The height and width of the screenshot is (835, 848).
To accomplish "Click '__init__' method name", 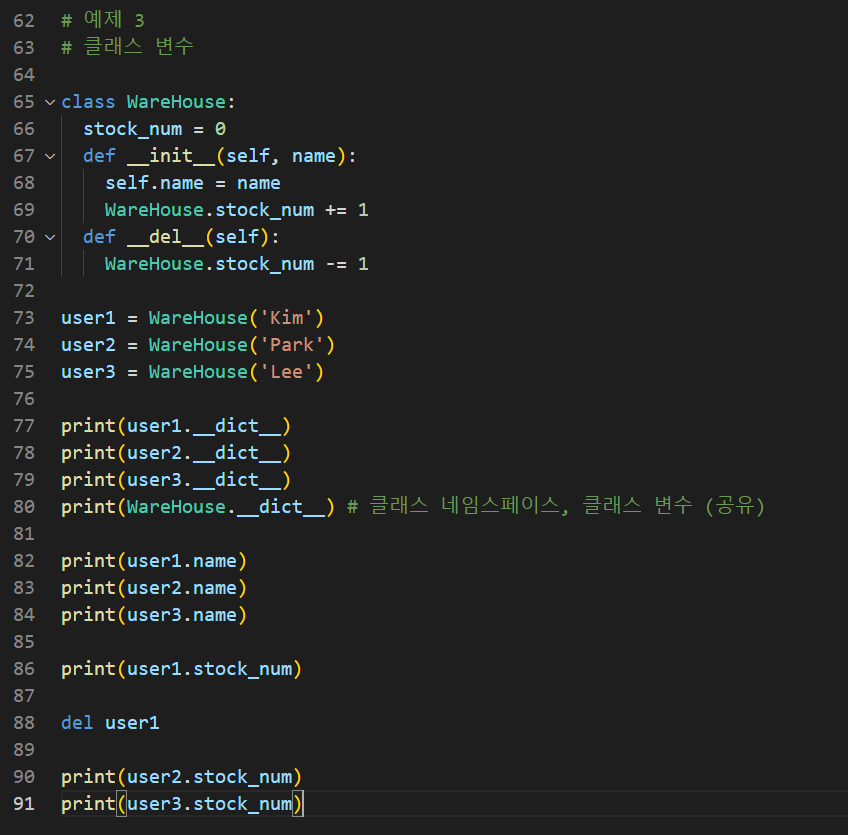I will click(171, 156).
